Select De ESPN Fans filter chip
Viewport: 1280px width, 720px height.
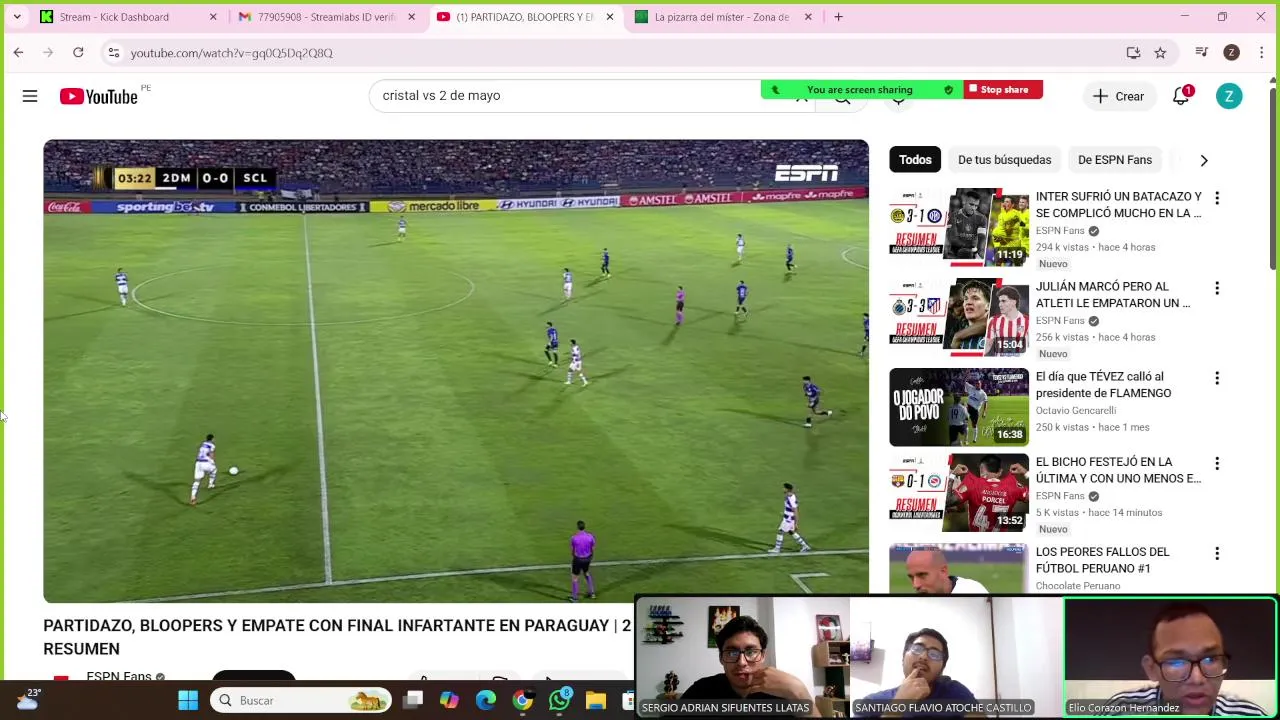pyautogui.click(x=1114, y=160)
